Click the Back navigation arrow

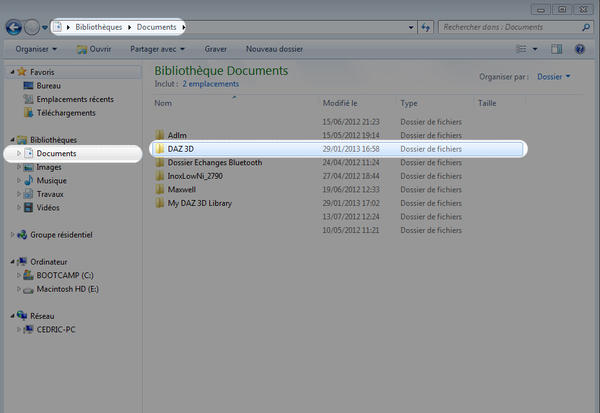click(14, 27)
